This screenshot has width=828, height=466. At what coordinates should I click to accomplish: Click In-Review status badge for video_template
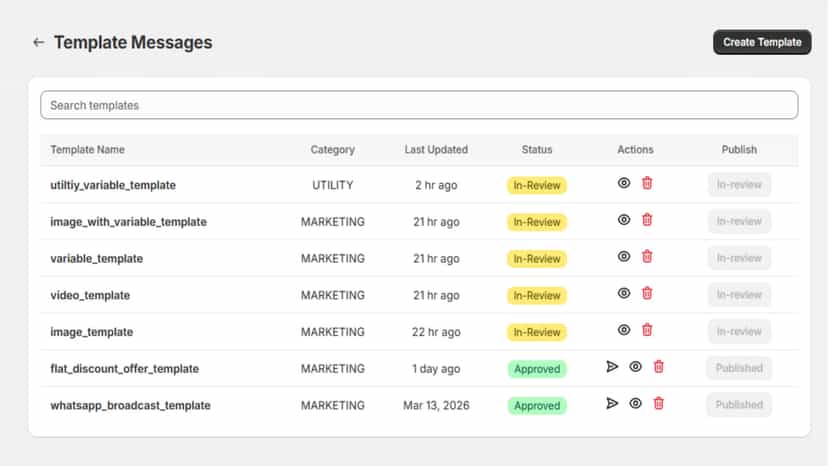[537, 295]
